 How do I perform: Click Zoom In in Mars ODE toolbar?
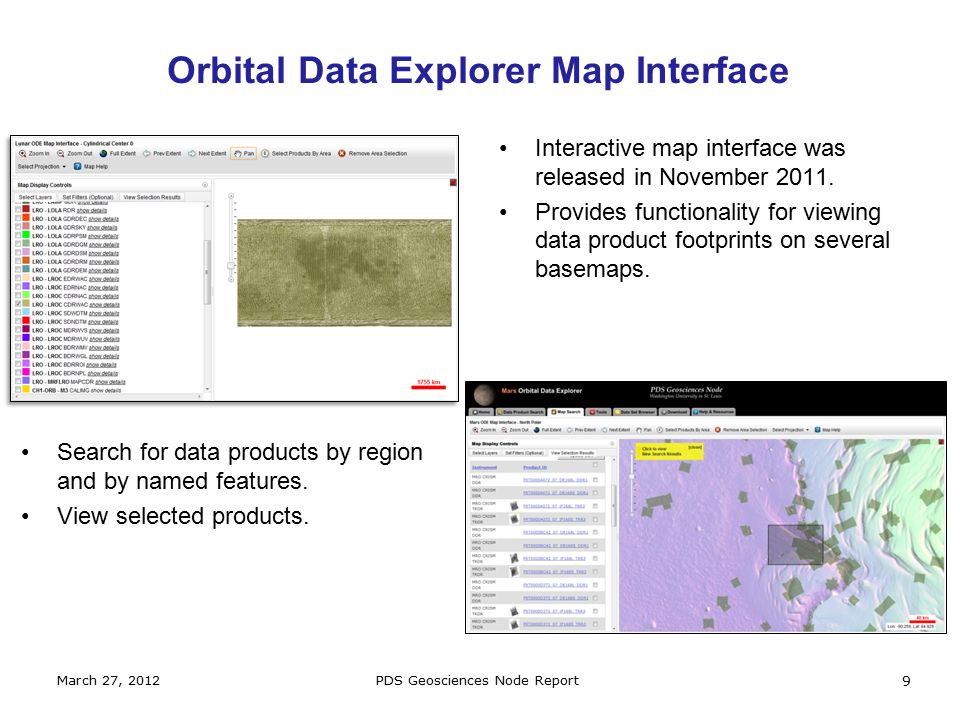click(x=484, y=430)
